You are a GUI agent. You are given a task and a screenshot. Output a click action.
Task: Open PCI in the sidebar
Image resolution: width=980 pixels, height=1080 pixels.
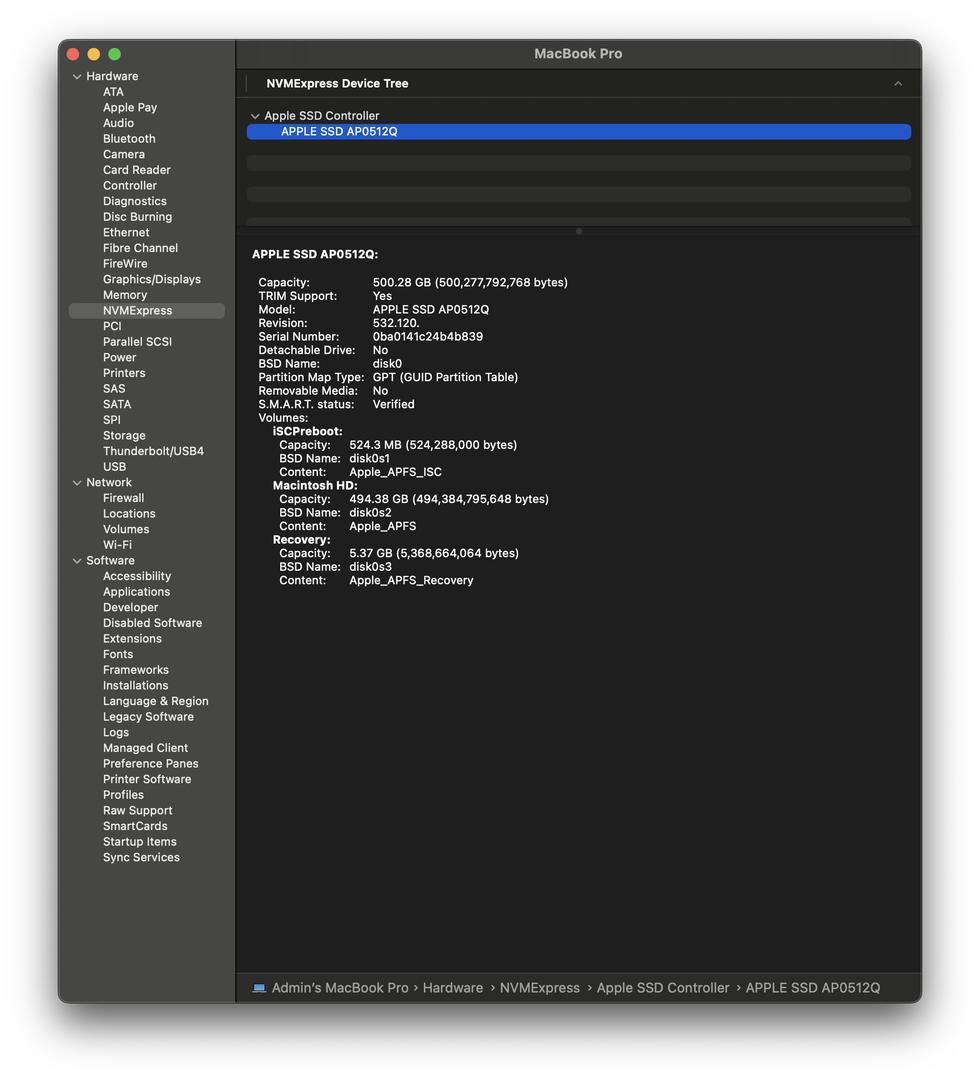coord(112,326)
